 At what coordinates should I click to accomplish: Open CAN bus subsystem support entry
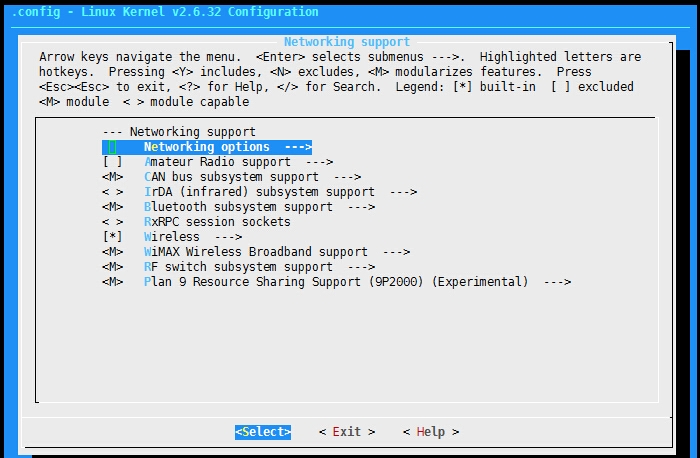pyautogui.click(x=231, y=177)
